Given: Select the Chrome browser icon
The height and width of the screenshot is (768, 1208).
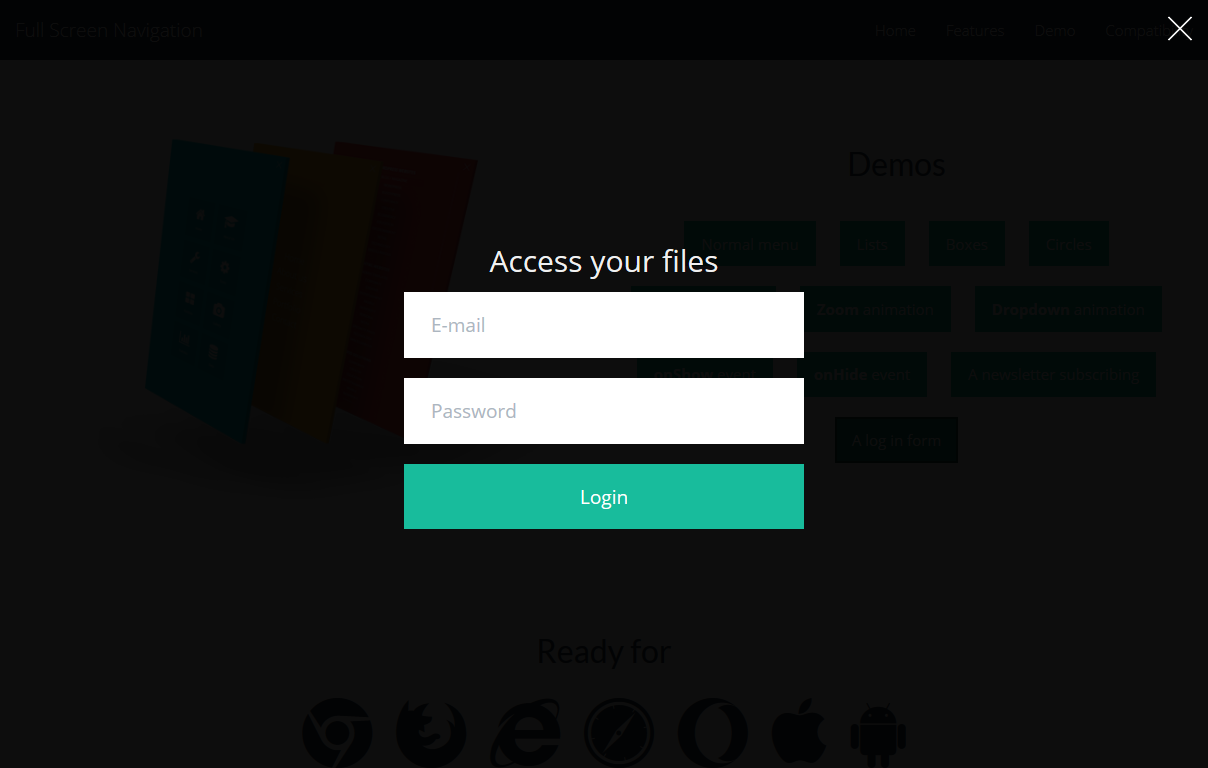Looking at the screenshot, I should [338, 732].
